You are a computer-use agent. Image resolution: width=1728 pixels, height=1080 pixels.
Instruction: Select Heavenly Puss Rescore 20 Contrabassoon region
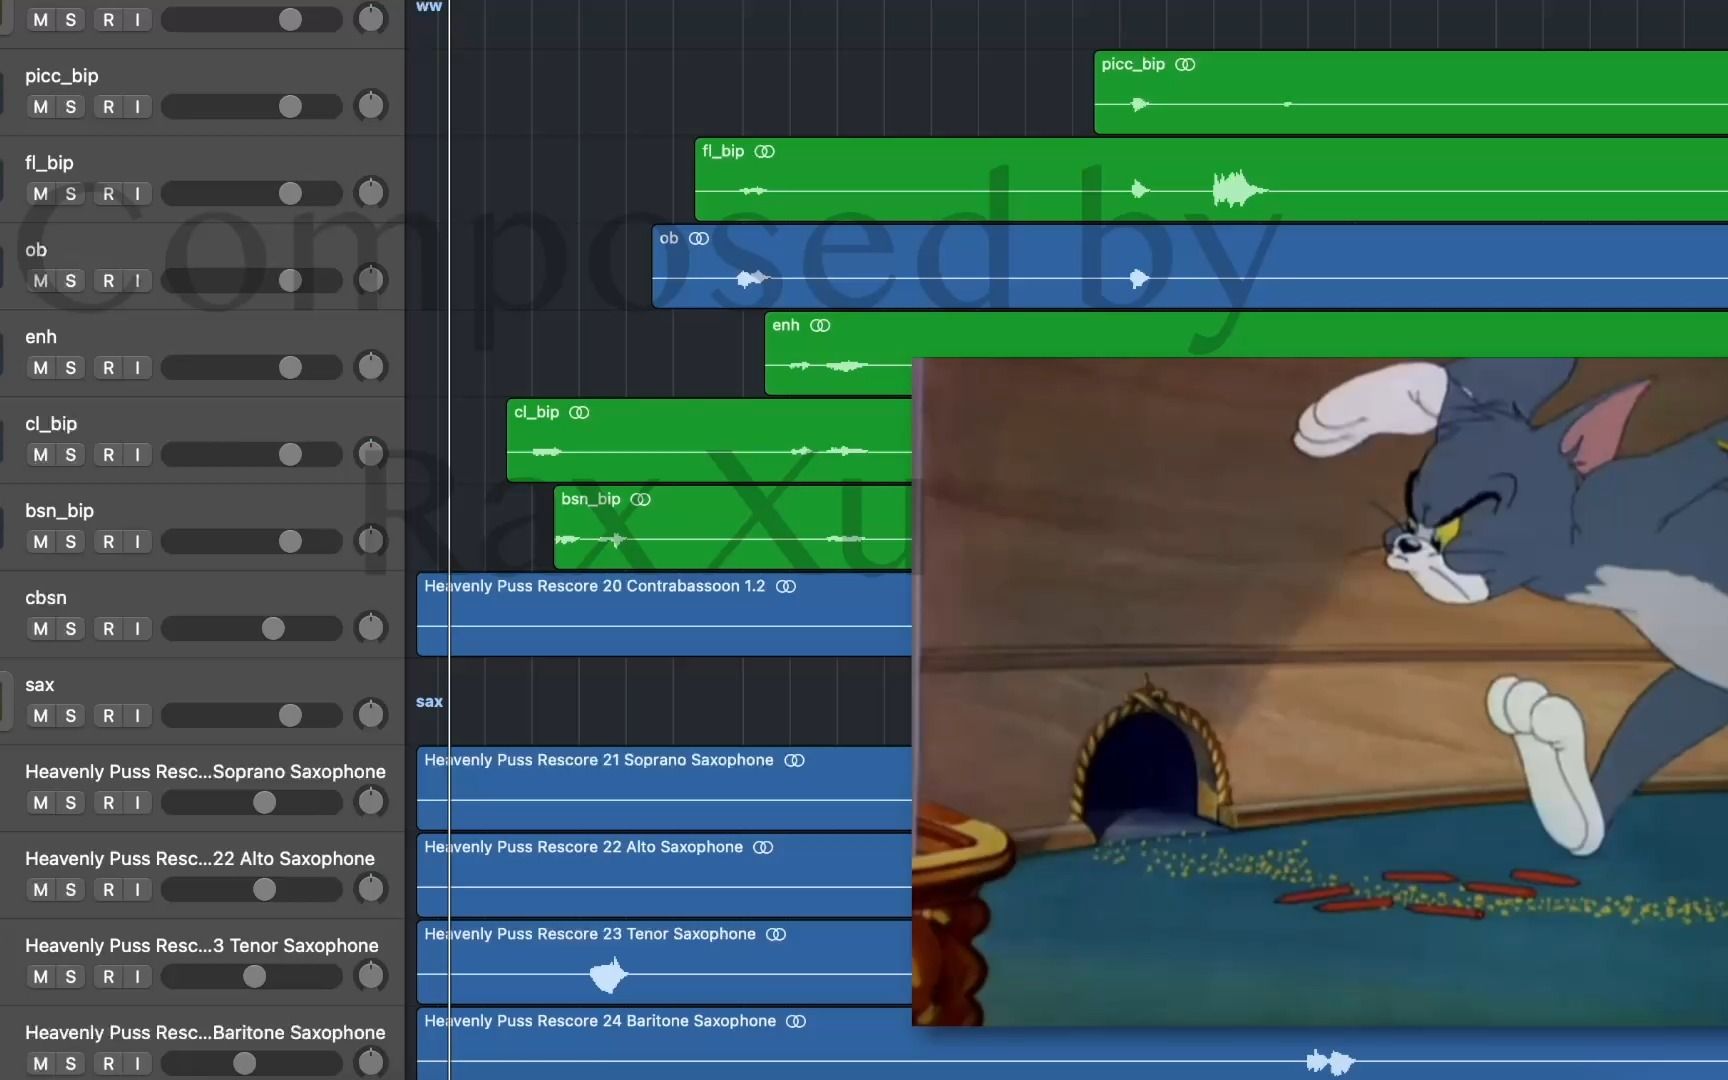point(665,614)
